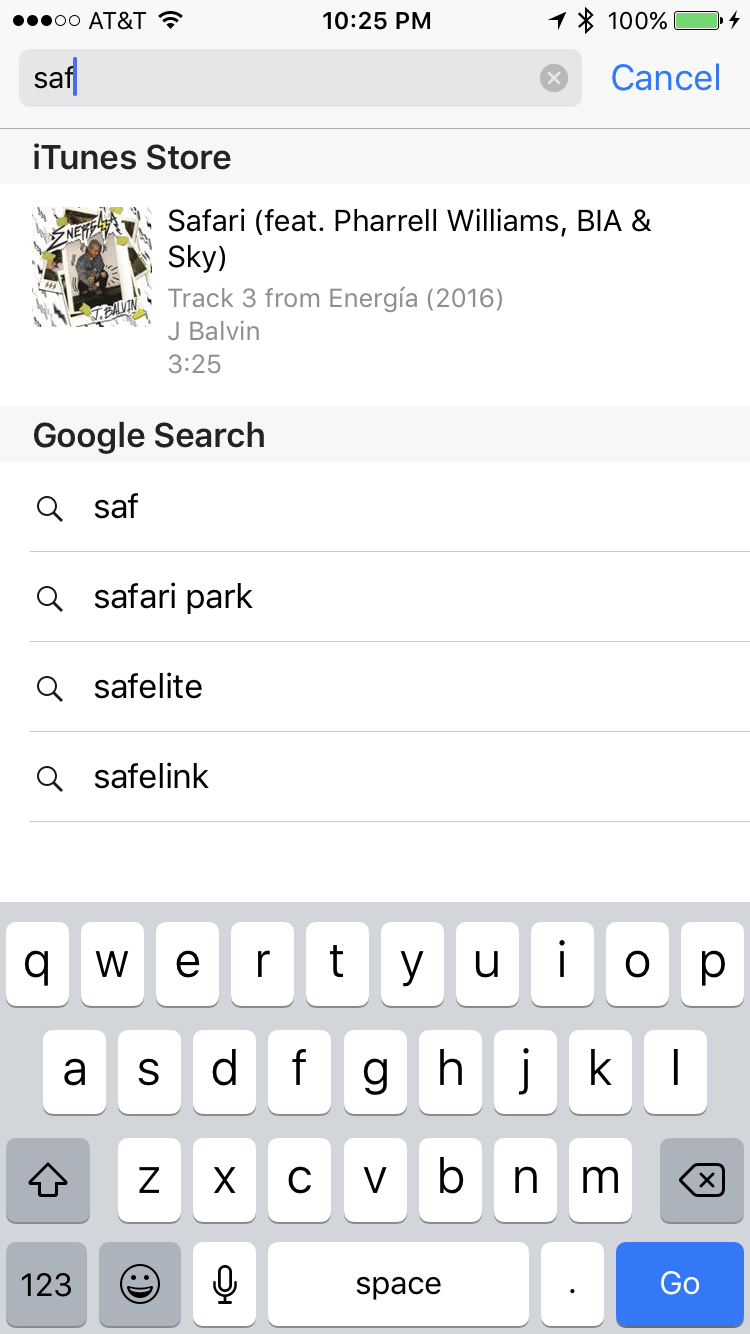
Task: Start dictation with the microphone key
Action: [x=225, y=1285]
